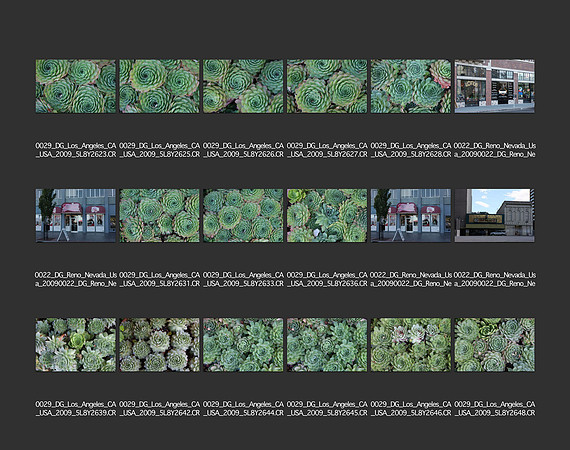Image resolution: width=570 pixels, height=450 pixels.
Task: Select the filename text ending 5L8Y2645.CR
Action: click(x=327, y=409)
